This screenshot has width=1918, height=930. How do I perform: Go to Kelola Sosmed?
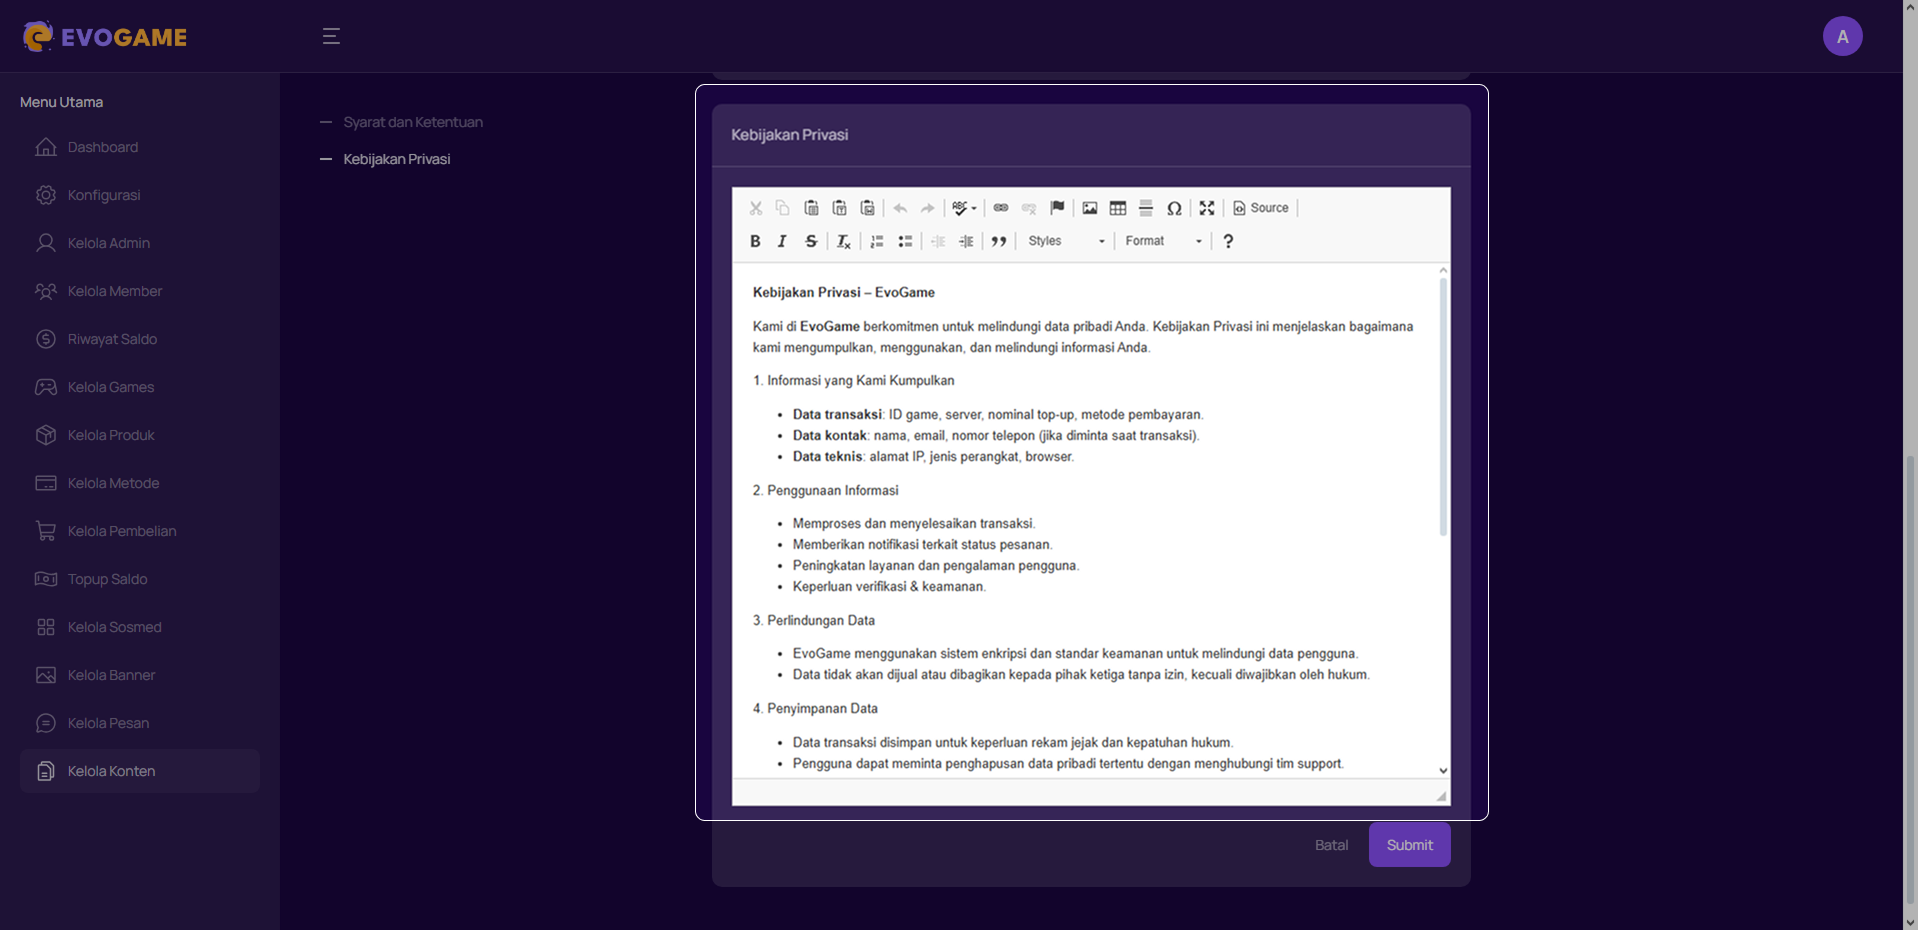(x=140, y=627)
